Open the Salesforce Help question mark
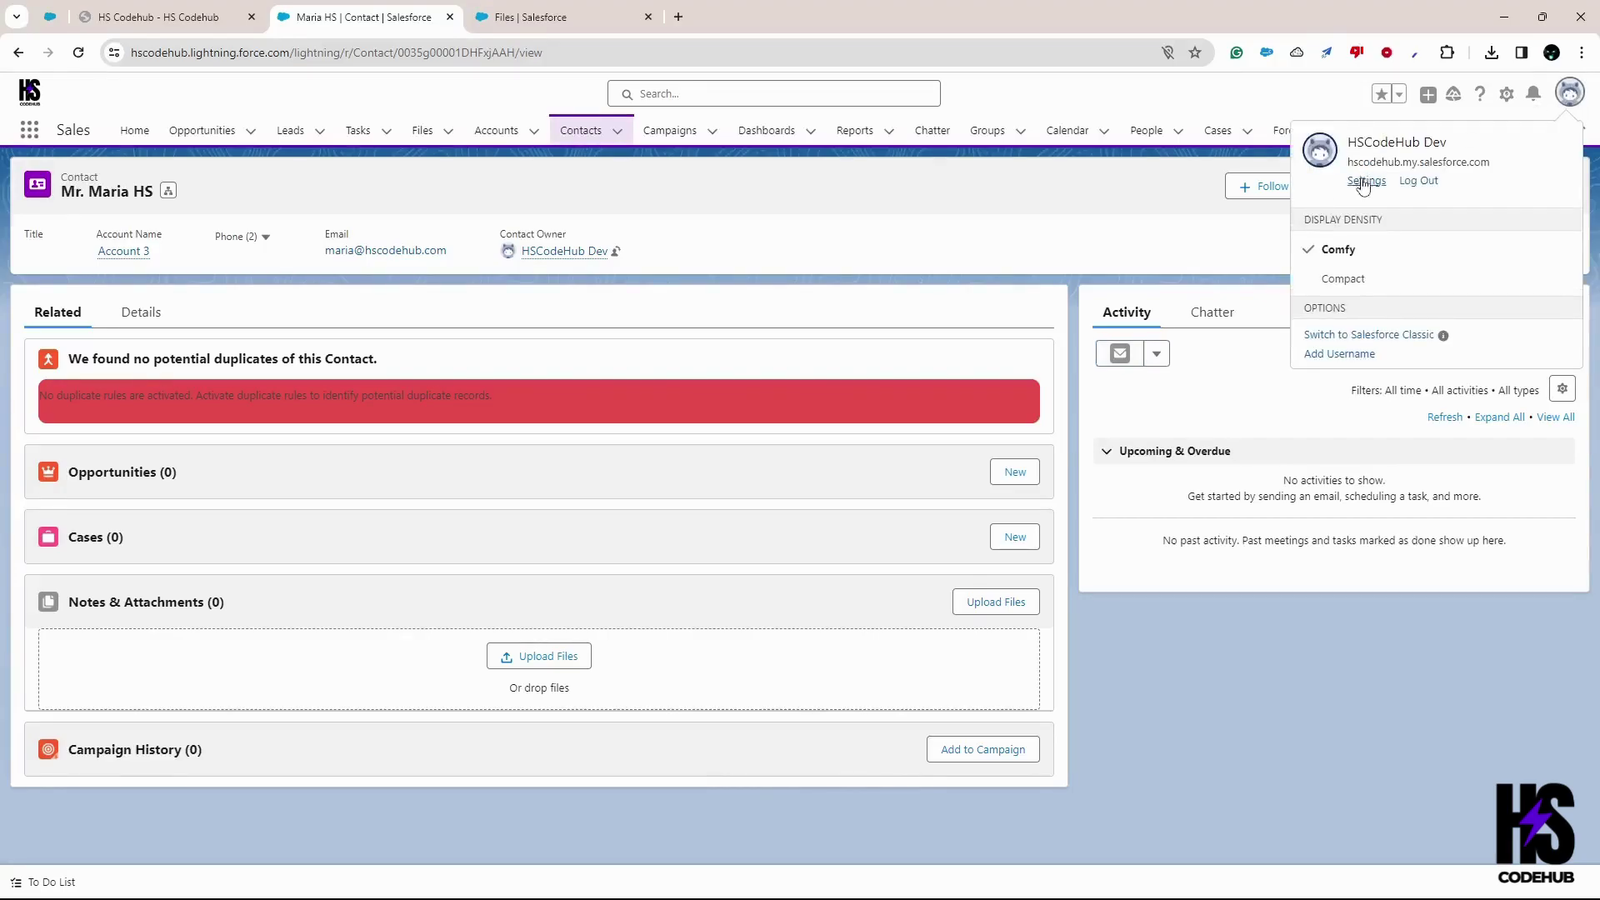The height and width of the screenshot is (900, 1600). 1480,94
